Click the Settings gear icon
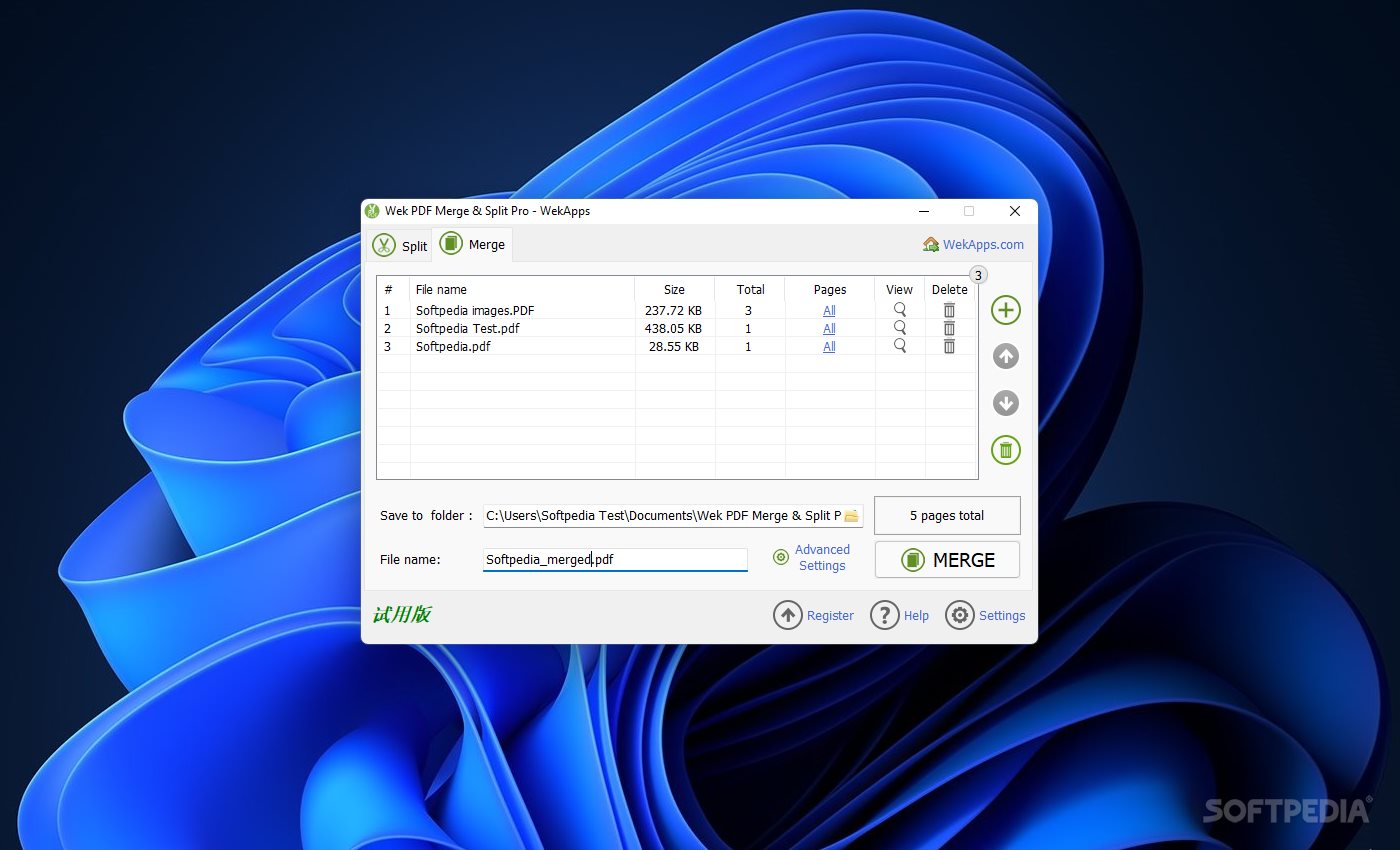The width and height of the screenshot is (1400, 850). click(960, 615)
